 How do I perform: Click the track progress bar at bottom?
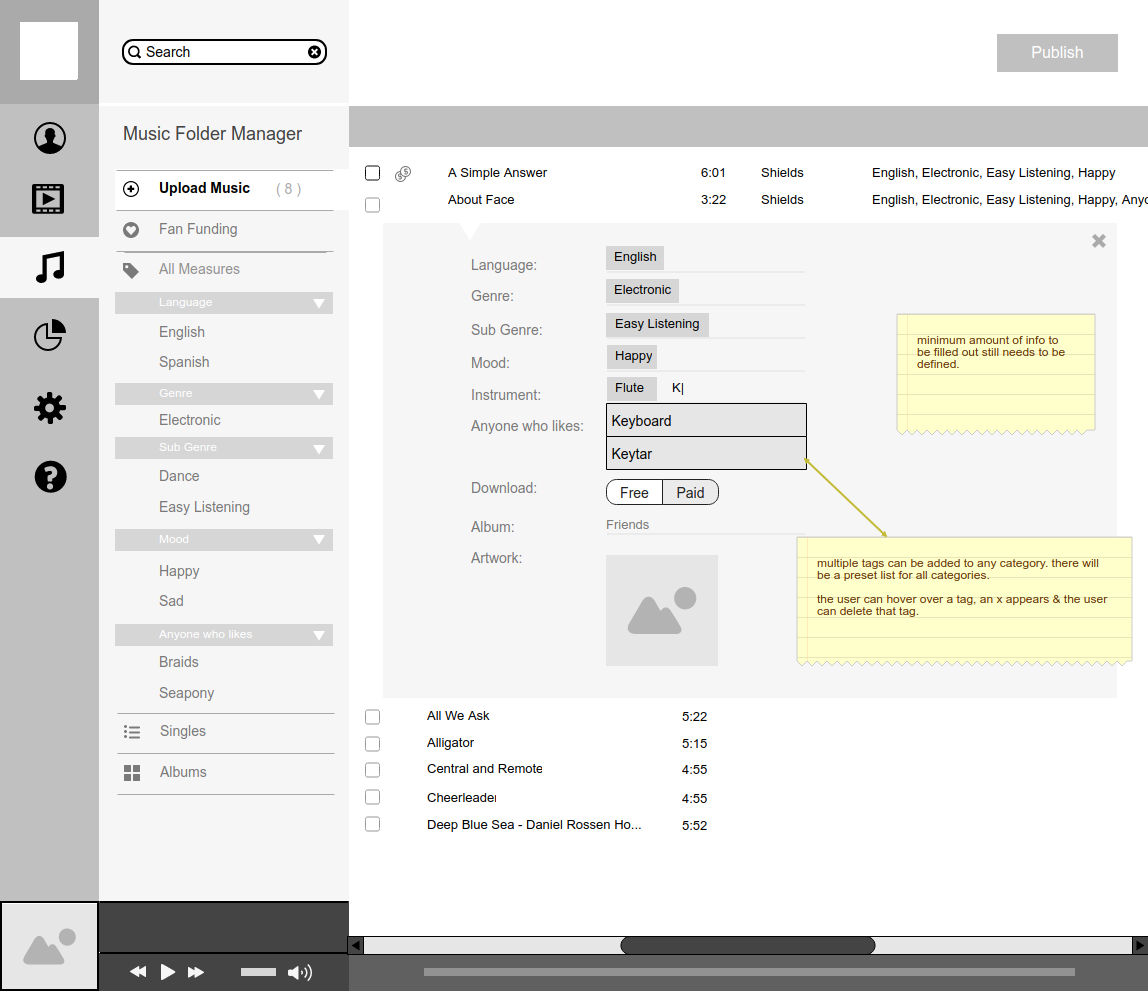click(749, 972)
